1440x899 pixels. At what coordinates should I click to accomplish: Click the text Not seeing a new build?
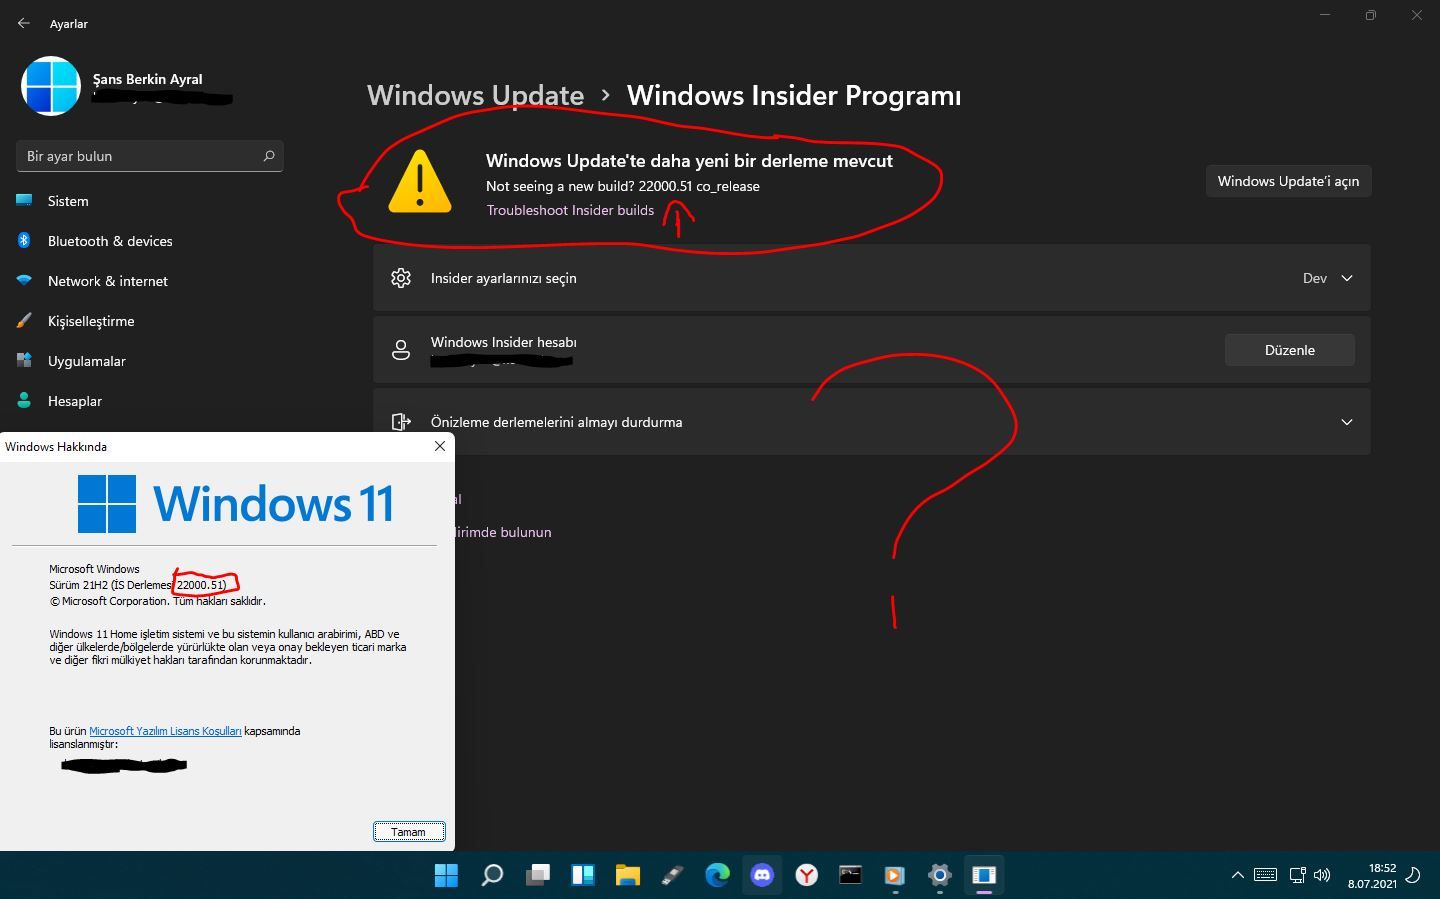tap(560, 186)
